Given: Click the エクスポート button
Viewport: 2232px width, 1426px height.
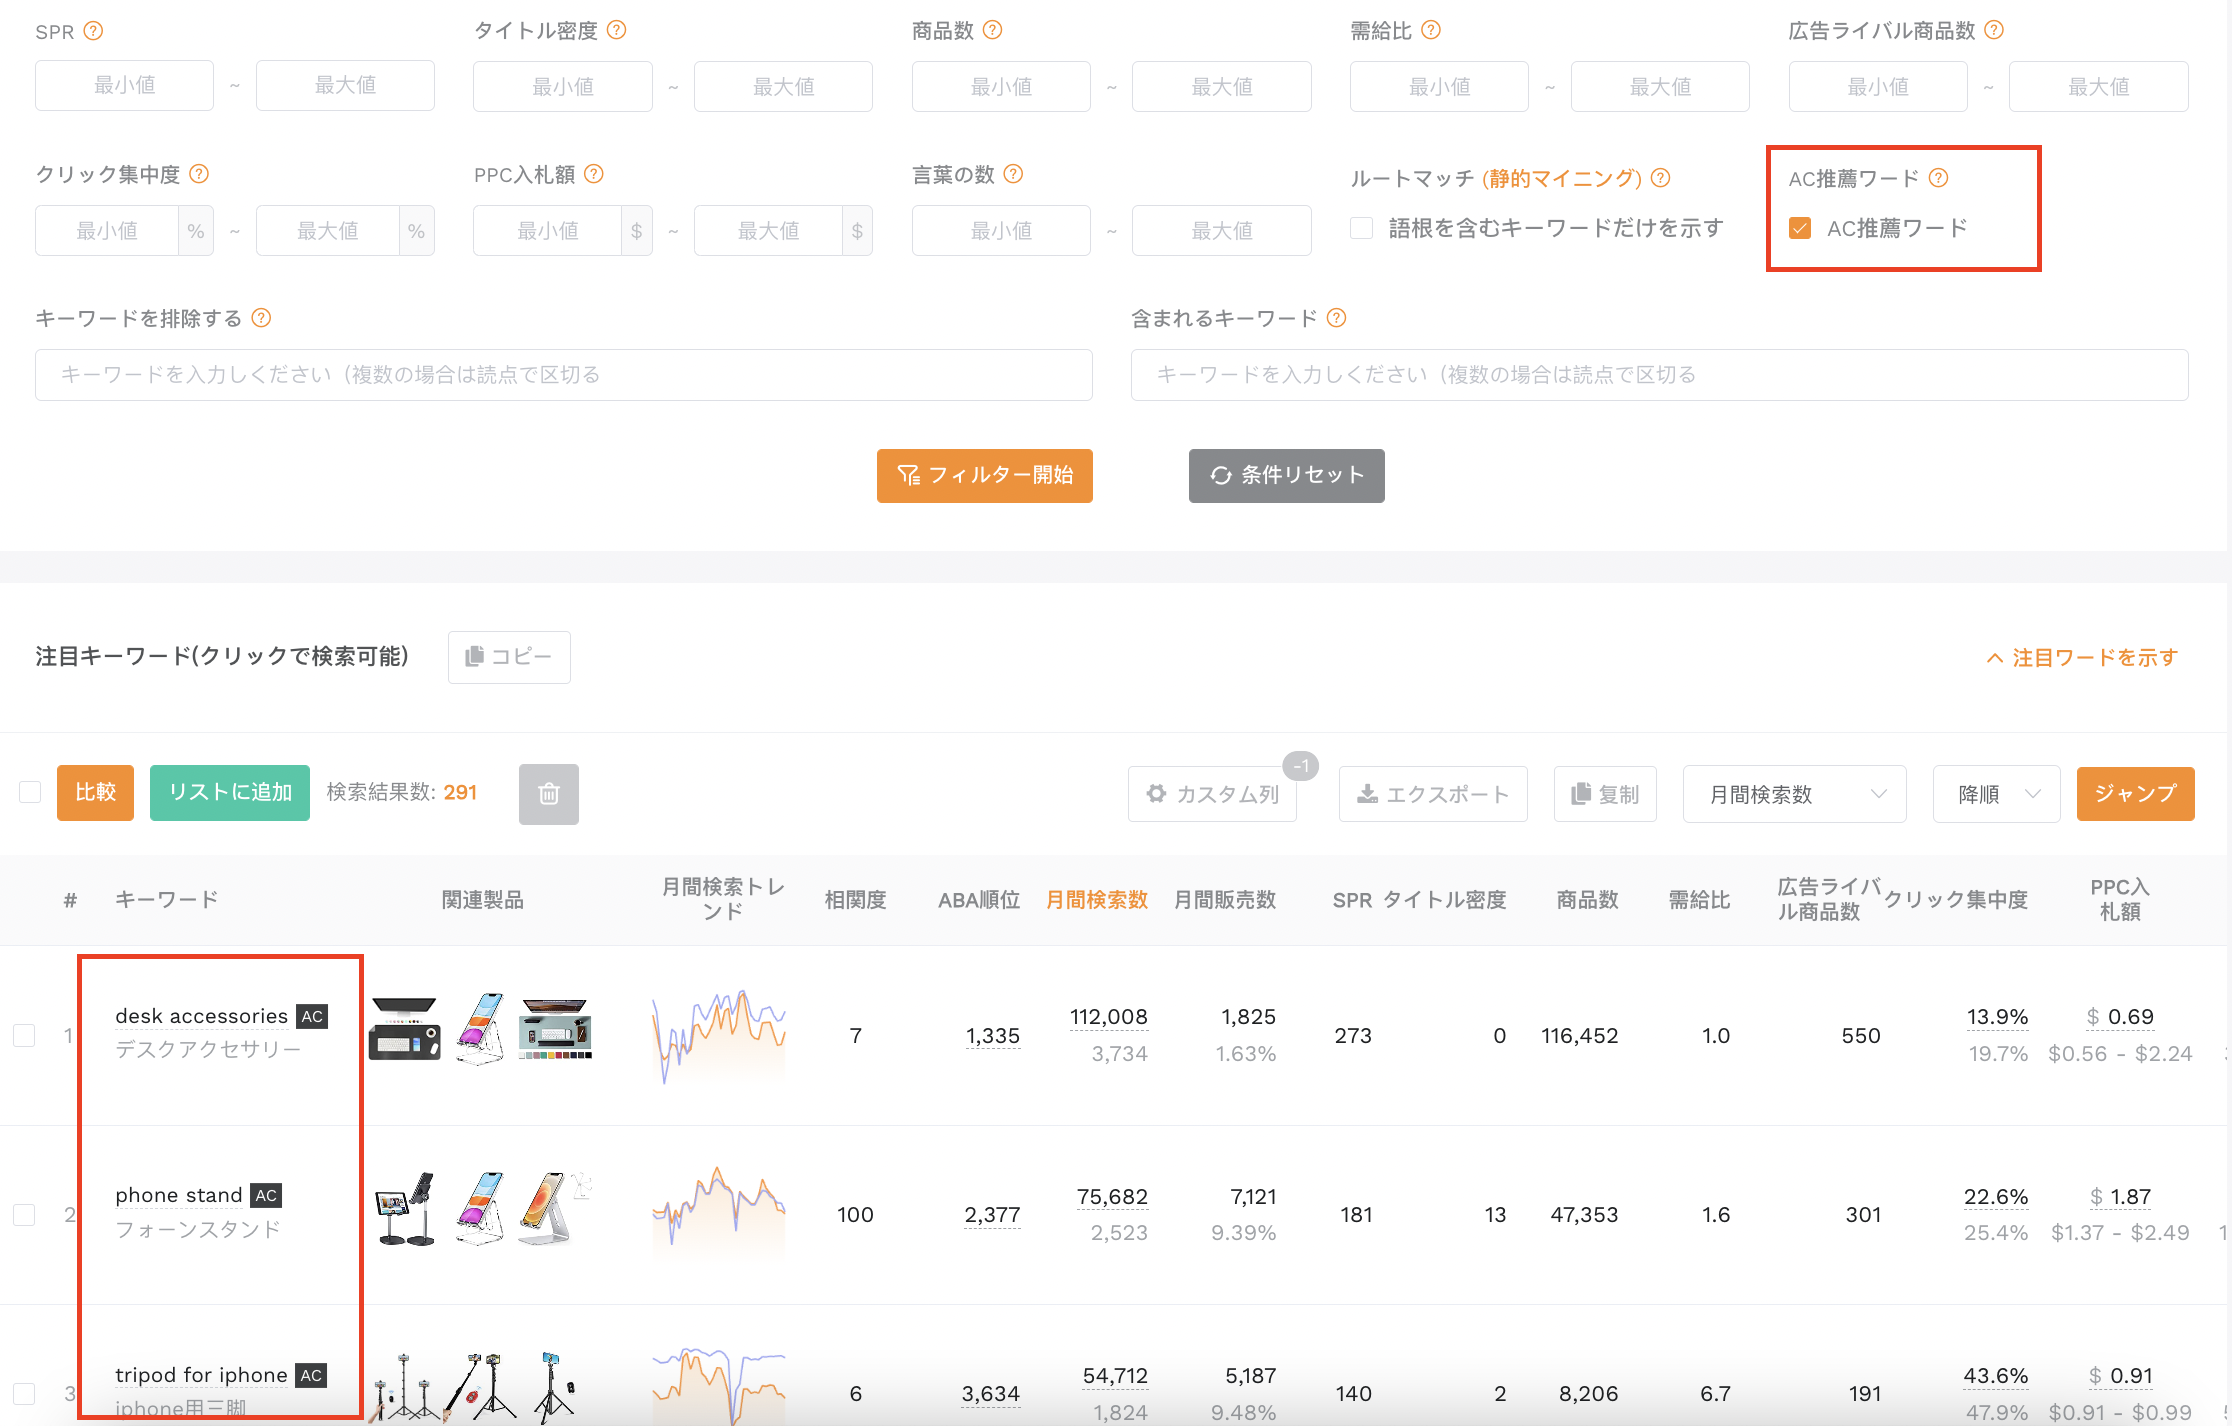Looking at the screenshot, I should point(1433,794).
